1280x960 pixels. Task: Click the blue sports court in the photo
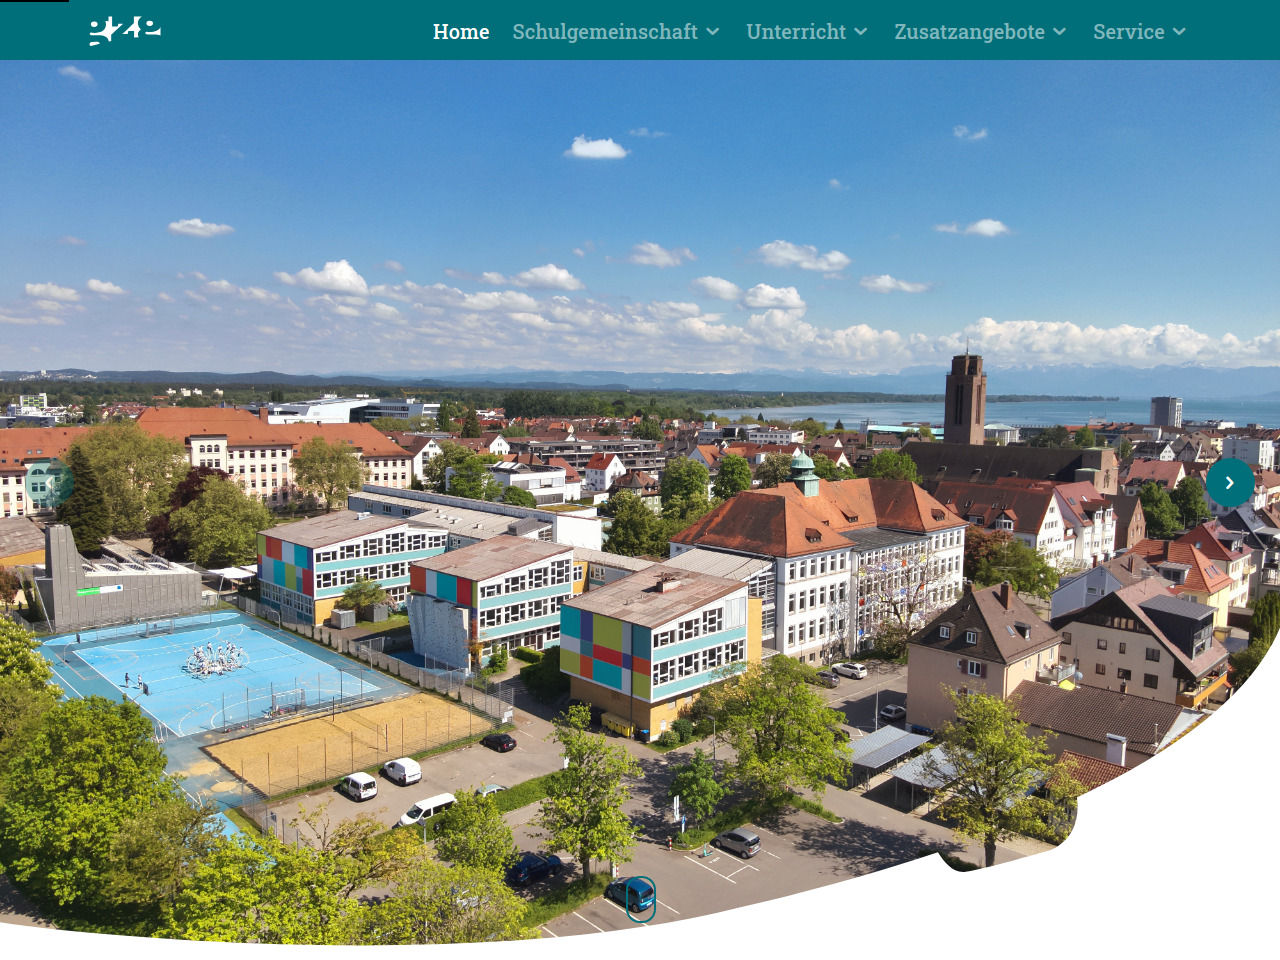200,670
